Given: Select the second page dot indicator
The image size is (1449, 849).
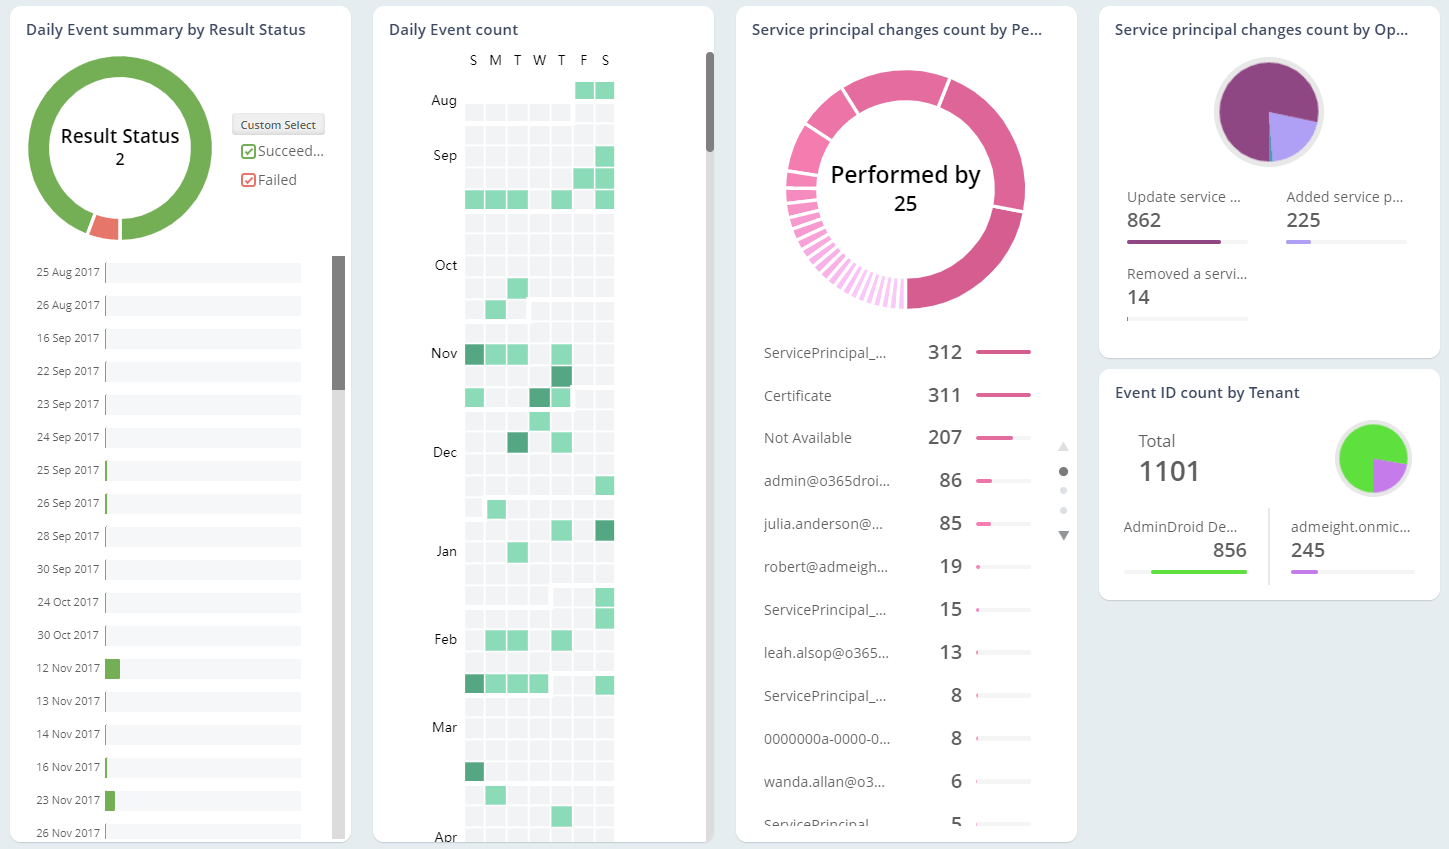Looking at the screenshot, I should click(1063, 491).
